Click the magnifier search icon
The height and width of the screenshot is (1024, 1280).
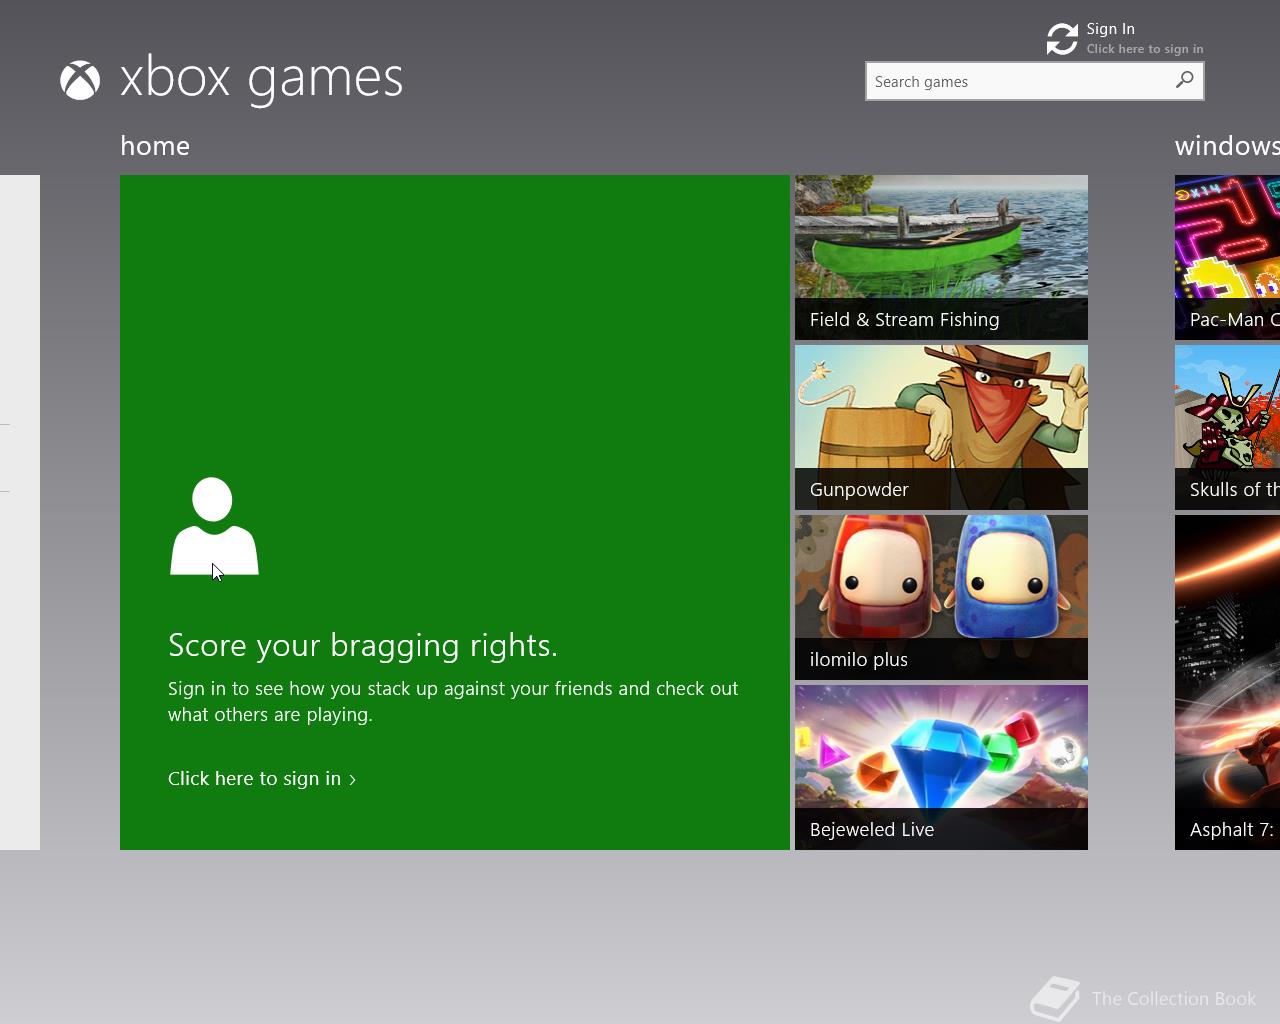(x=1185, y=80)
